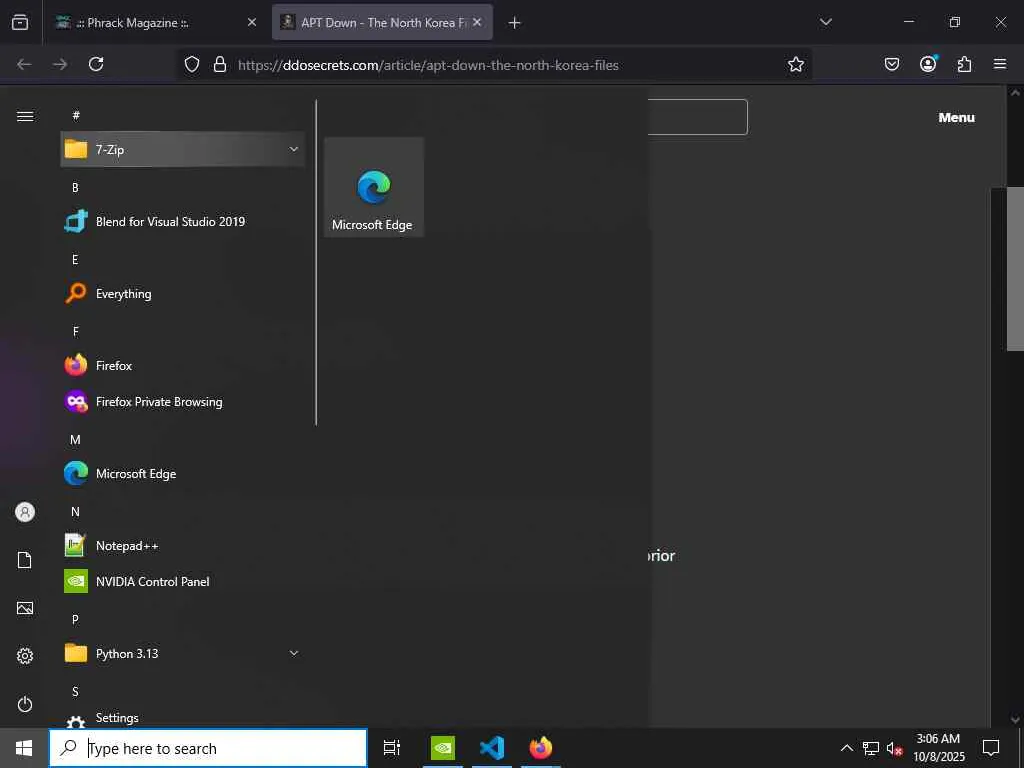Open network status tray icon
Viewport: 1024px width, 768px height.
(x=871, y=748)
